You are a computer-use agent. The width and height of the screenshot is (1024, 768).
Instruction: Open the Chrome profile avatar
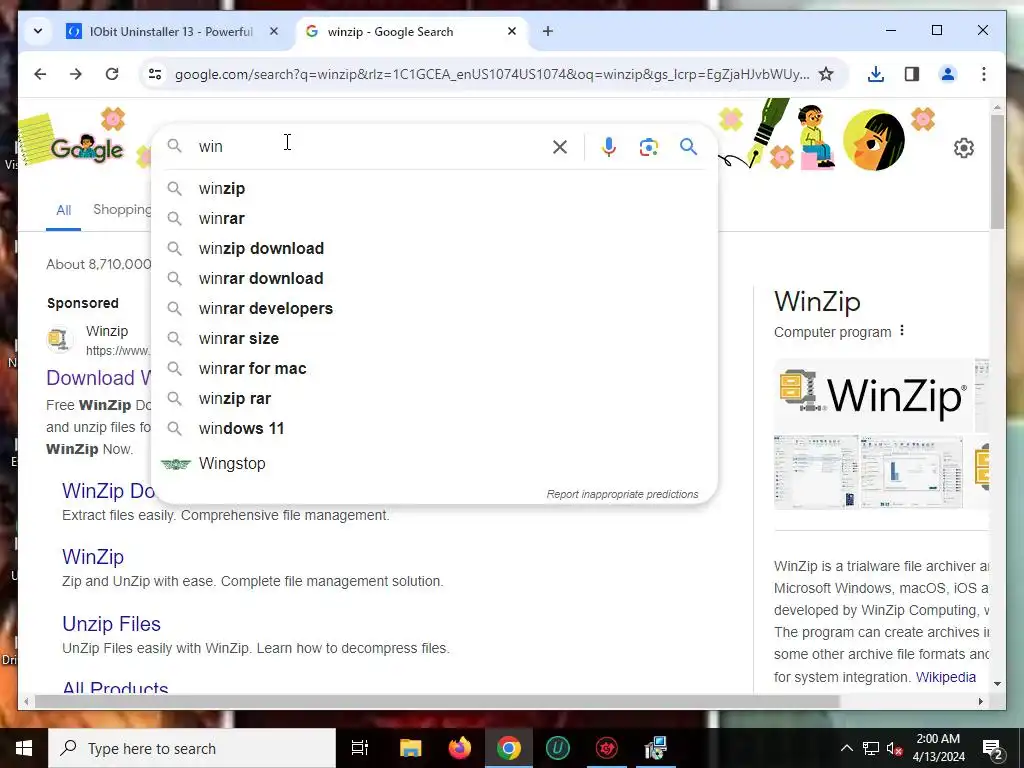coord(948,74)
